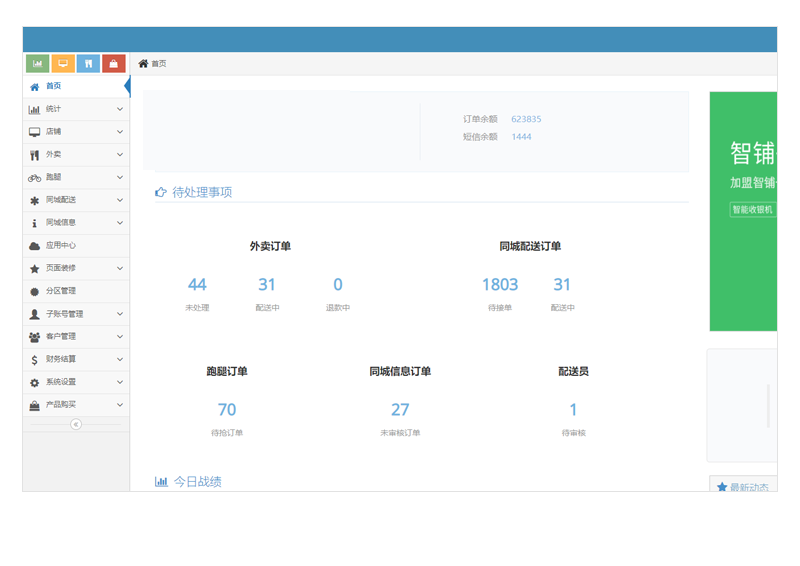Expand the 客户管理 menu chevron
800x566 pixels.
coord(119,336)
